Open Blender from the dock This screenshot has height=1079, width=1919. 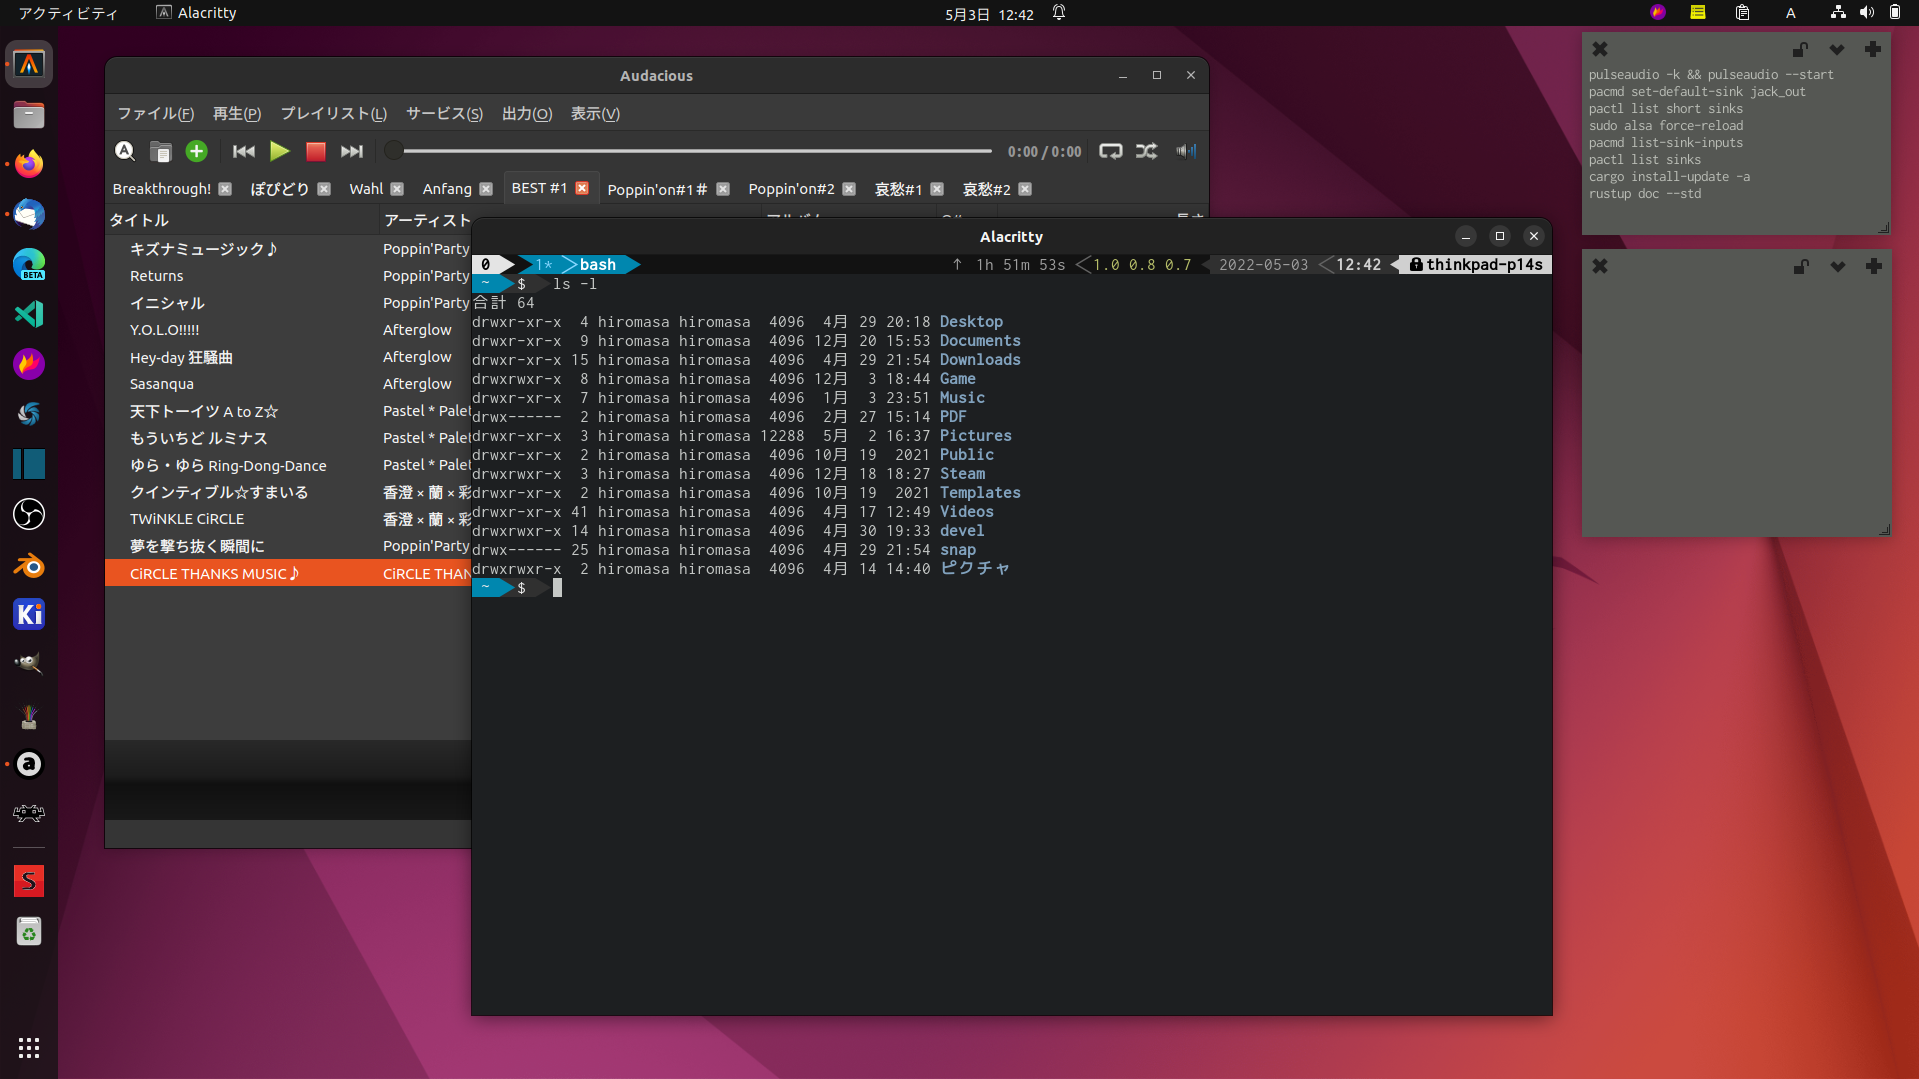pos(28,565)
